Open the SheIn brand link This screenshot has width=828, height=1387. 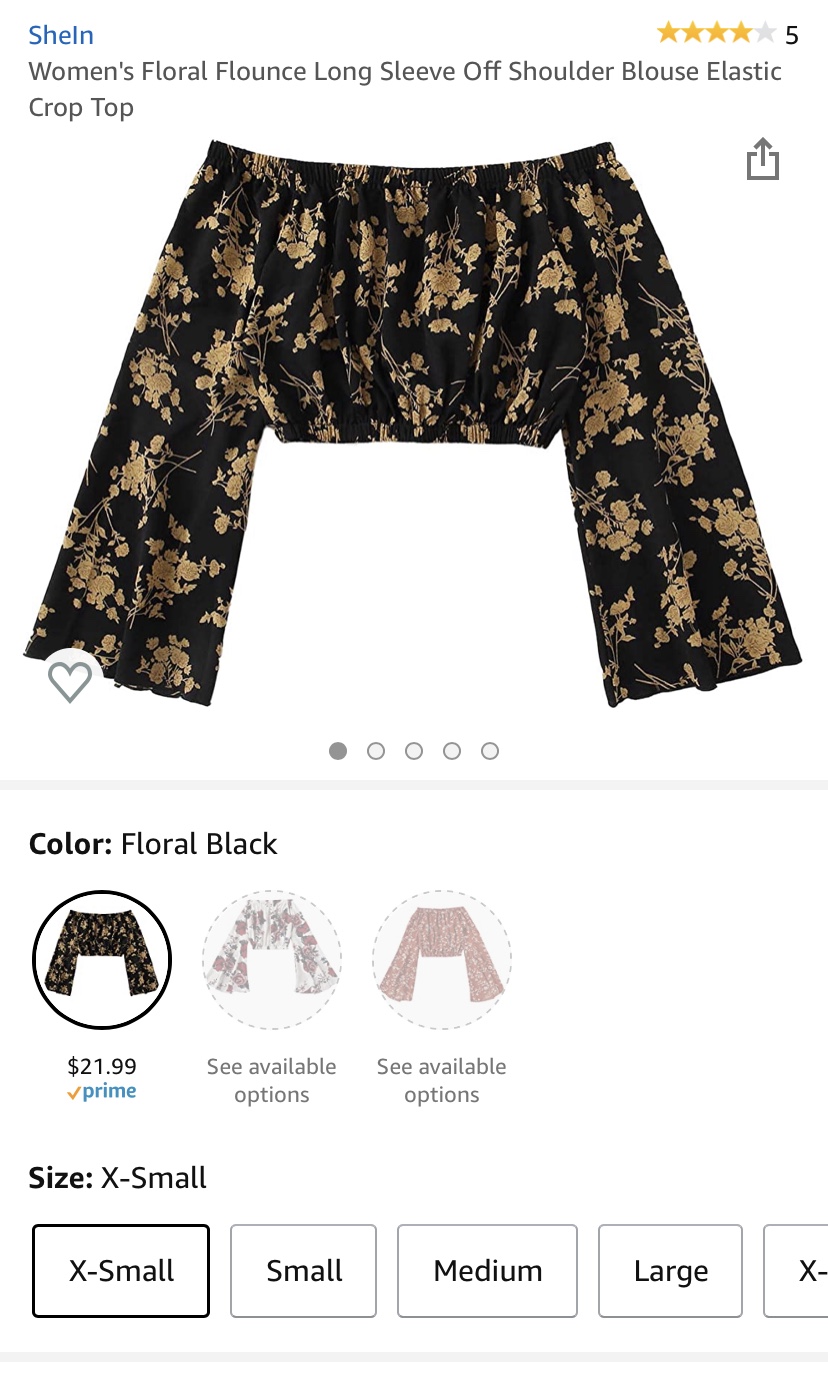pyautogui.click(x=61, y=35)
